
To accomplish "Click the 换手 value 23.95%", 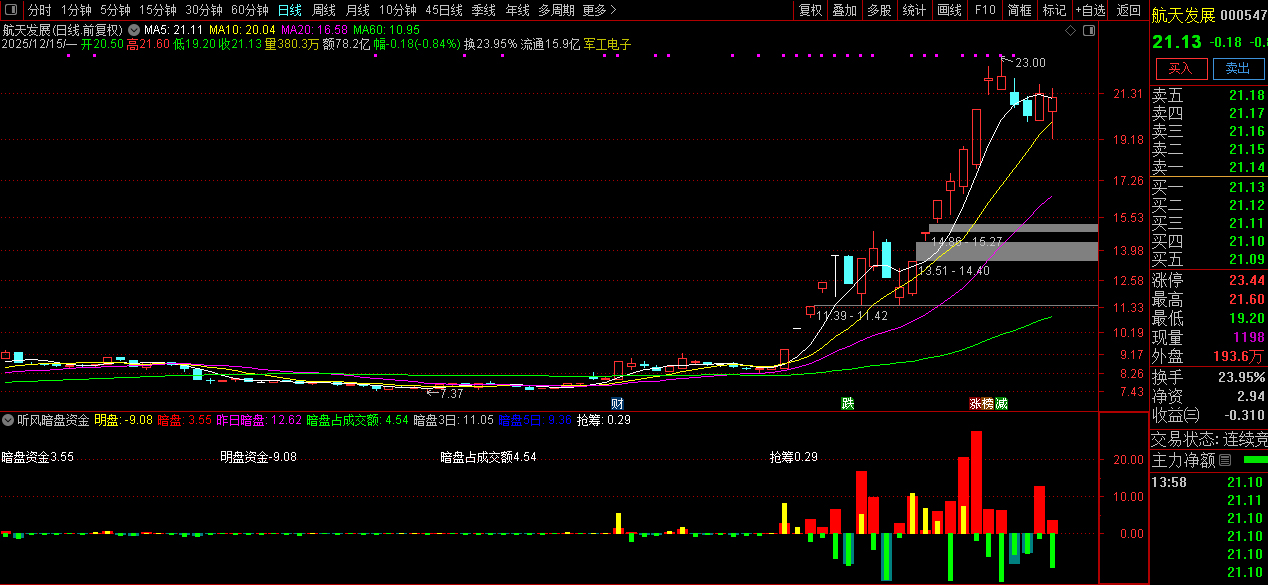I will click(1240, 377).
